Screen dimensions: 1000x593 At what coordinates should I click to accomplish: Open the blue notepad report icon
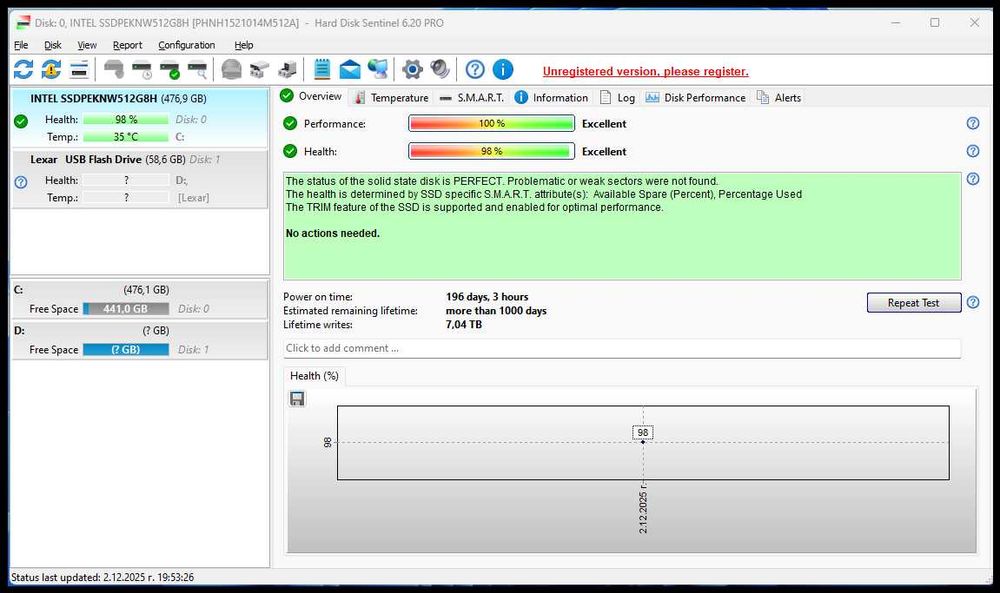click(322, 70)
